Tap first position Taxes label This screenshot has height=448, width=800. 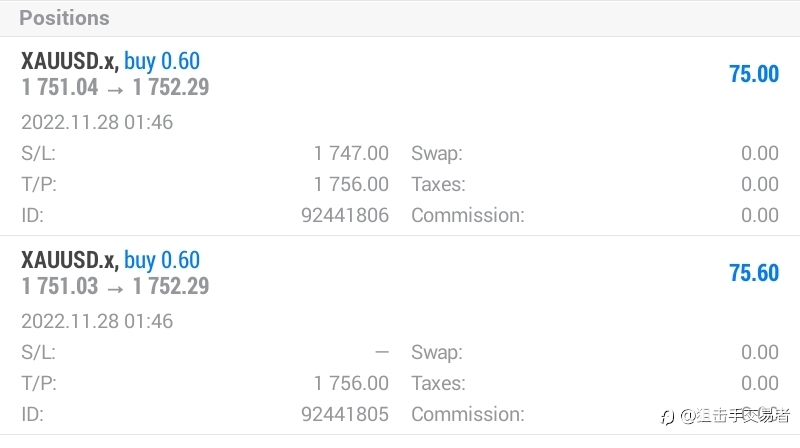click(438, 184)
